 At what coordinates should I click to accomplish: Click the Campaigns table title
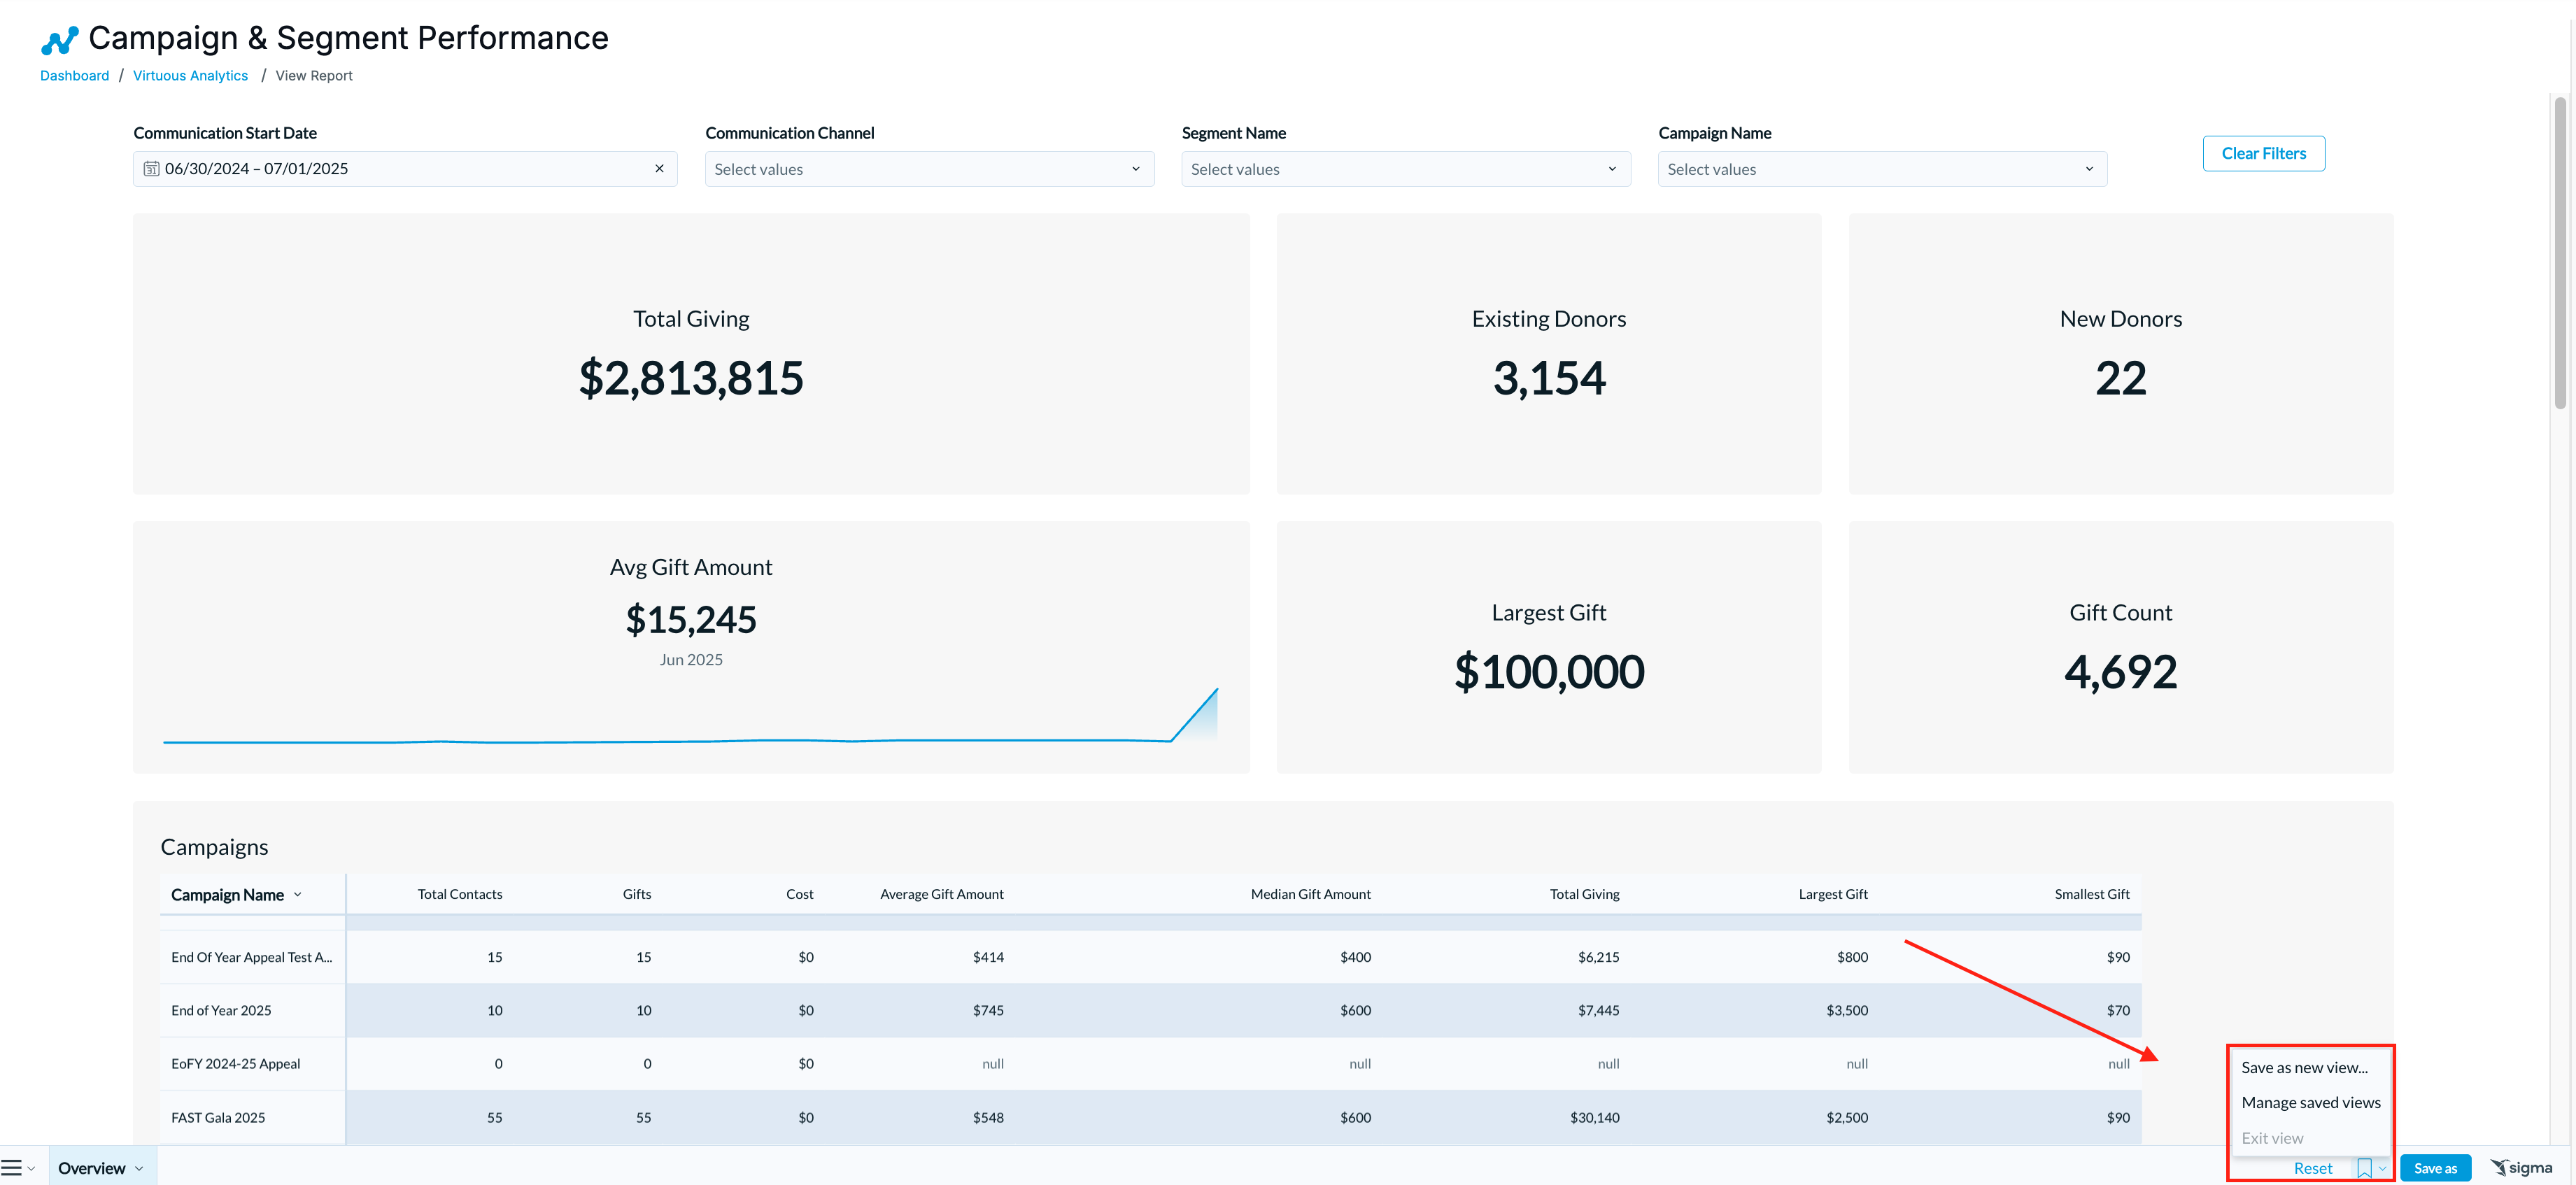214,847
